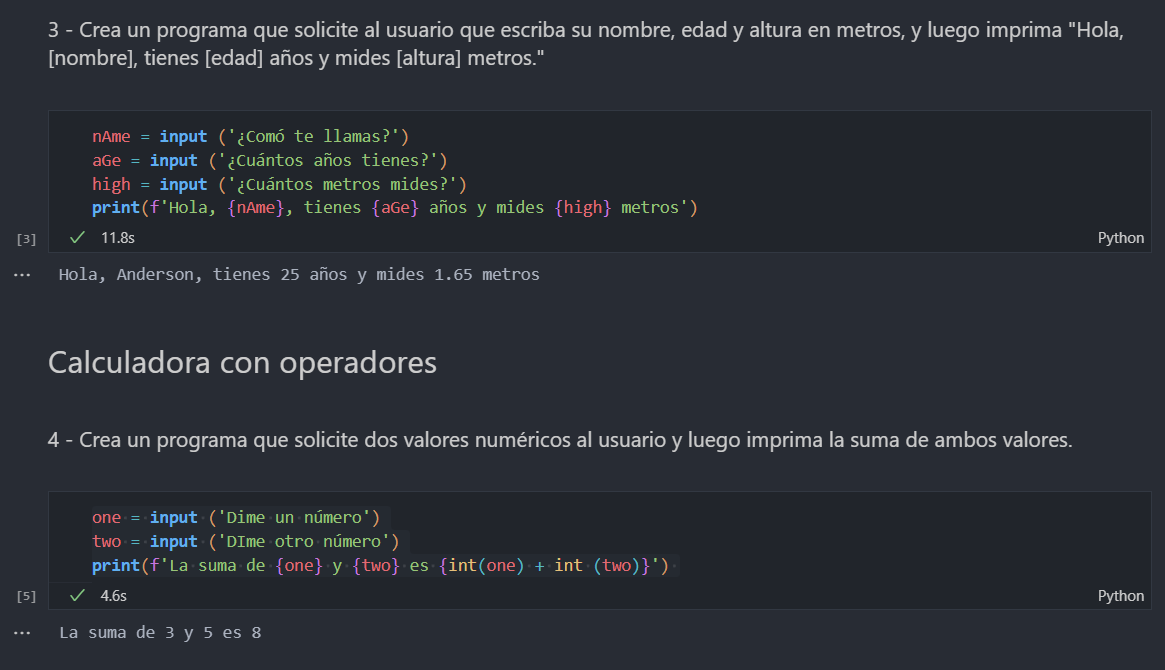Viewport: 1165px width, 670px height.
Task: Click exercise 4 instruction markdown text
Action: click(560, 440)
